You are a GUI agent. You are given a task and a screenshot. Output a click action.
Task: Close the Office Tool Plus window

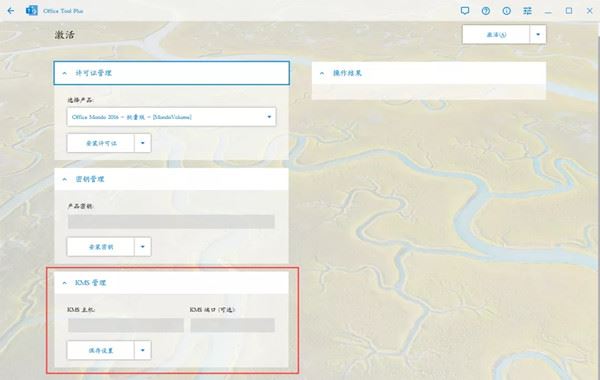[590, 11]
